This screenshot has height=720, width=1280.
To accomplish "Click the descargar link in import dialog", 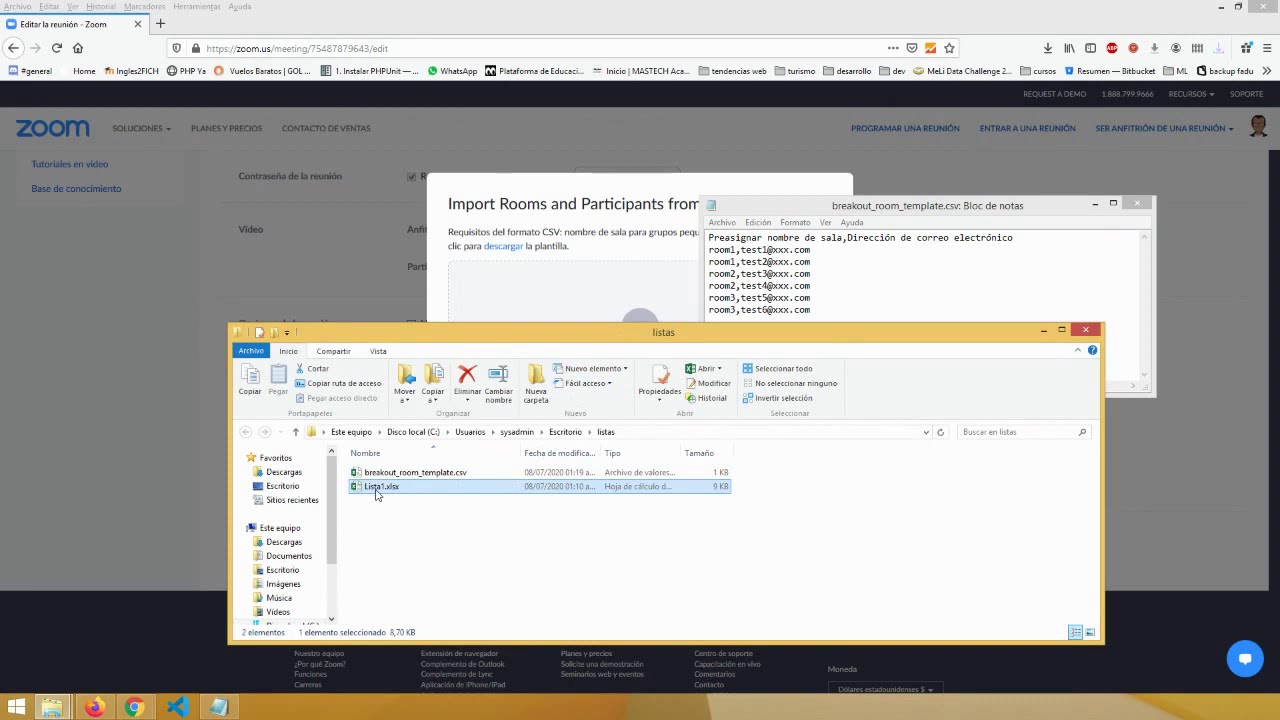I will [x=503, y=246].
